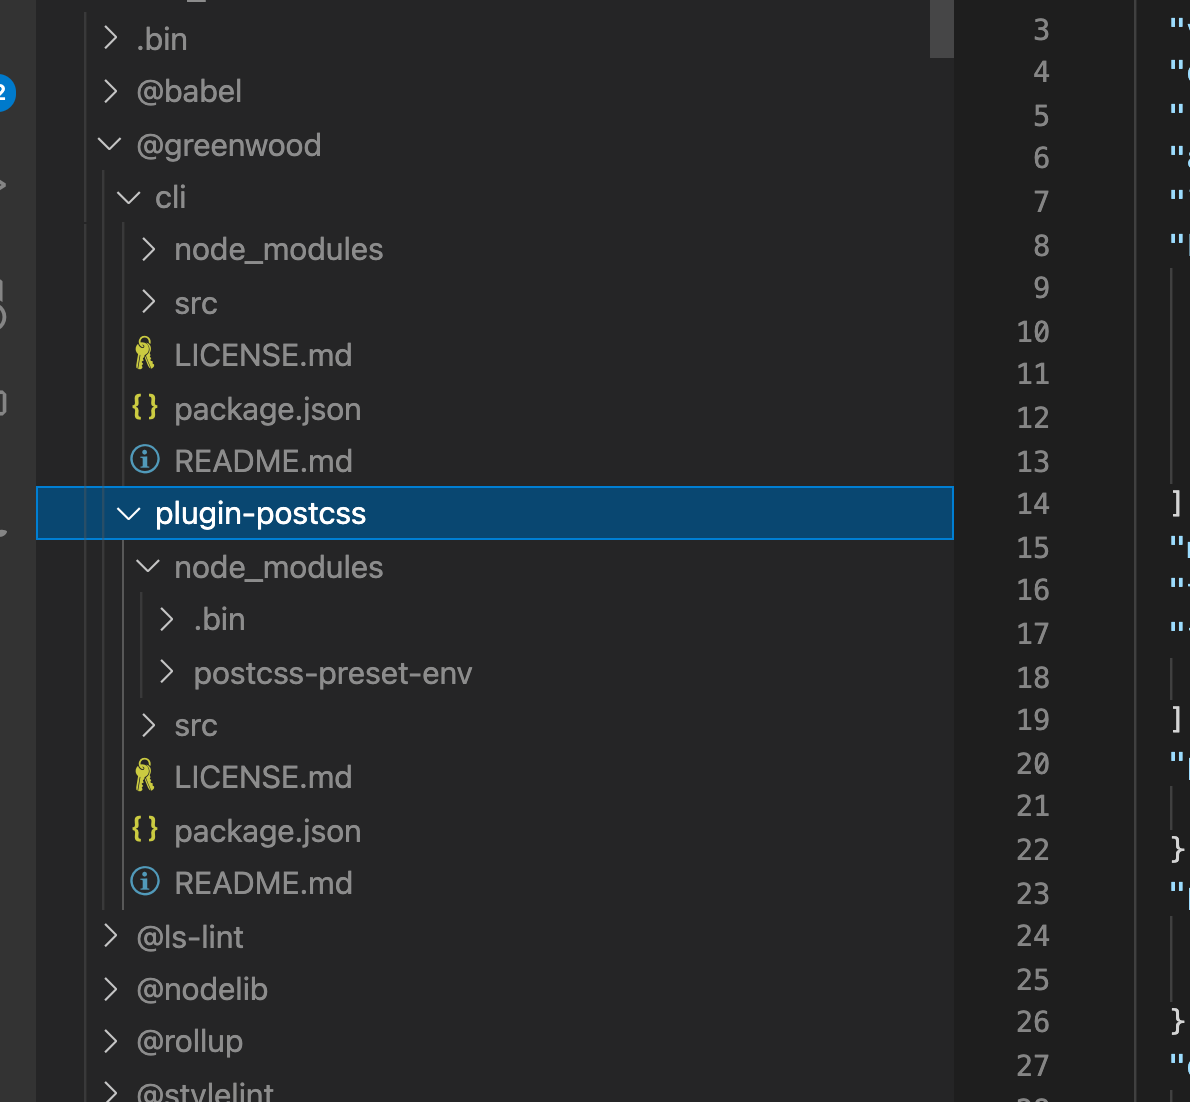Click the info icon next to cli's README.md

point(144,460)
